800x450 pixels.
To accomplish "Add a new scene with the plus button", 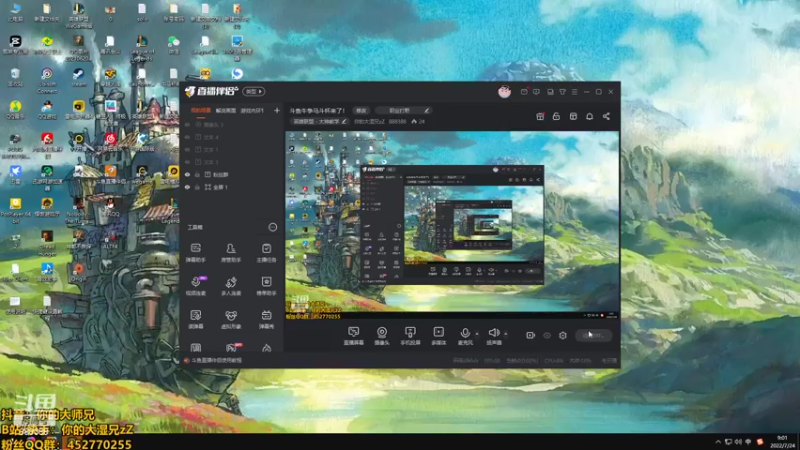I will pos(277,110).
